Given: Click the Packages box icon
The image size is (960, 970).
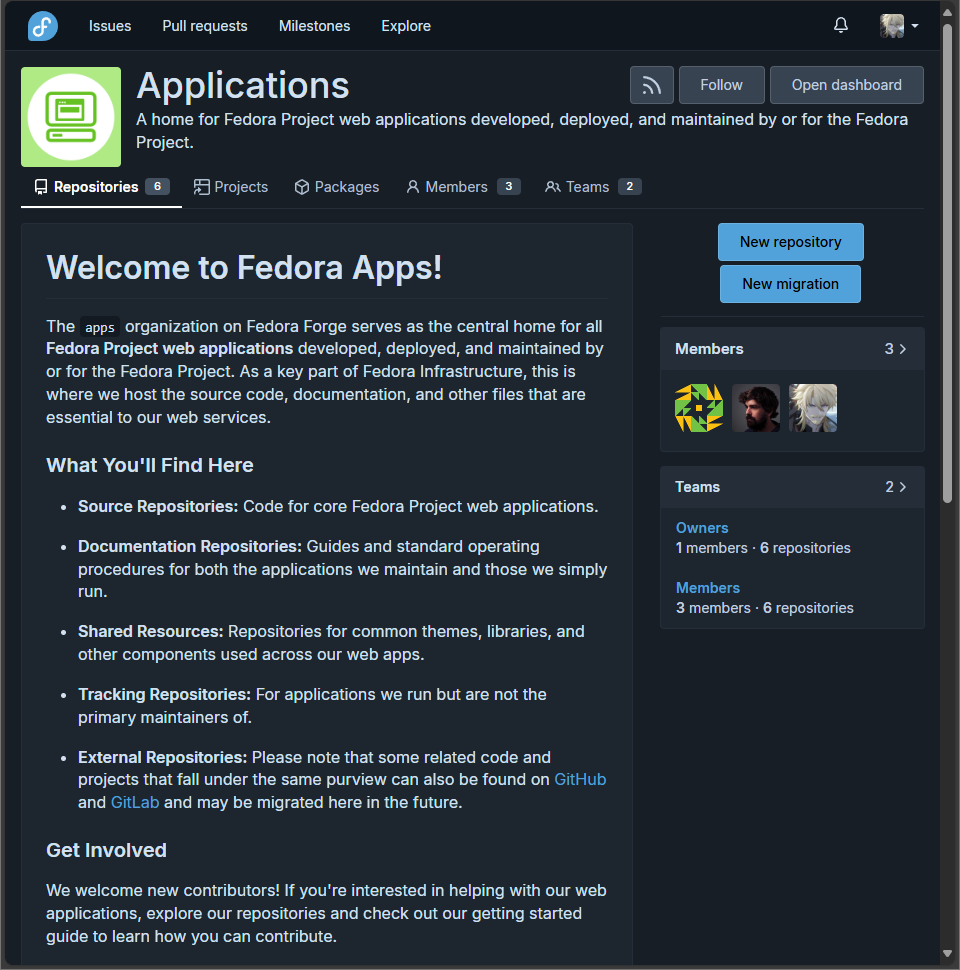Looking at the screenshot, I should [301, 186].
